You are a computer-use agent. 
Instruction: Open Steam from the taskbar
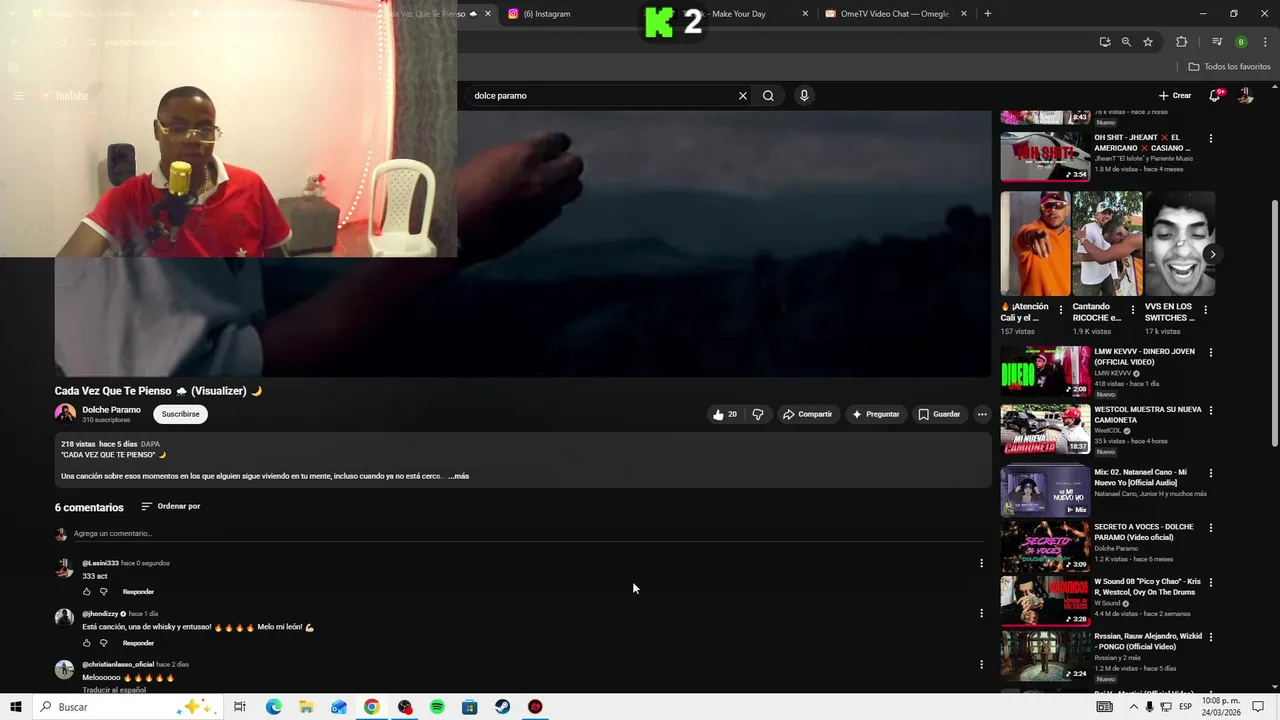pyautogui.click(x=502, y=707)
